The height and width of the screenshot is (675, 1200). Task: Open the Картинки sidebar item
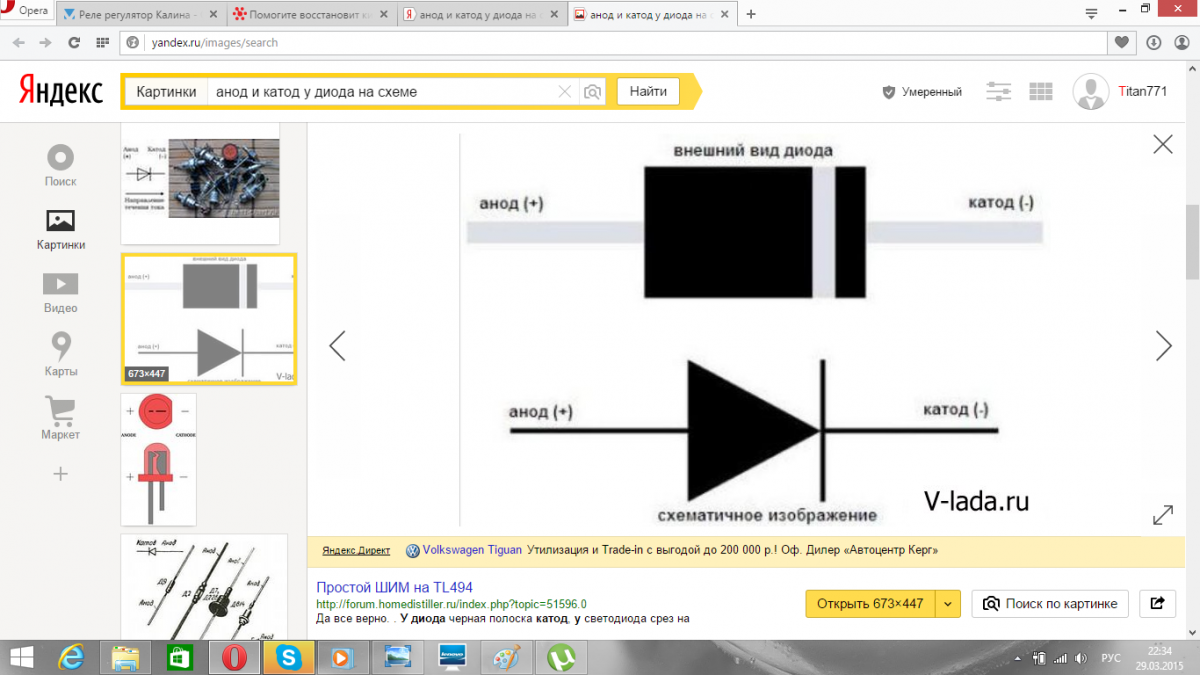point(61,229)
